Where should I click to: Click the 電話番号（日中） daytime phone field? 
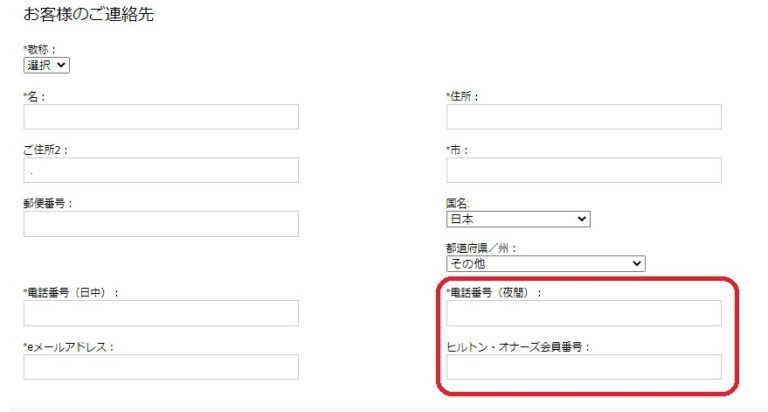point(161,313)
